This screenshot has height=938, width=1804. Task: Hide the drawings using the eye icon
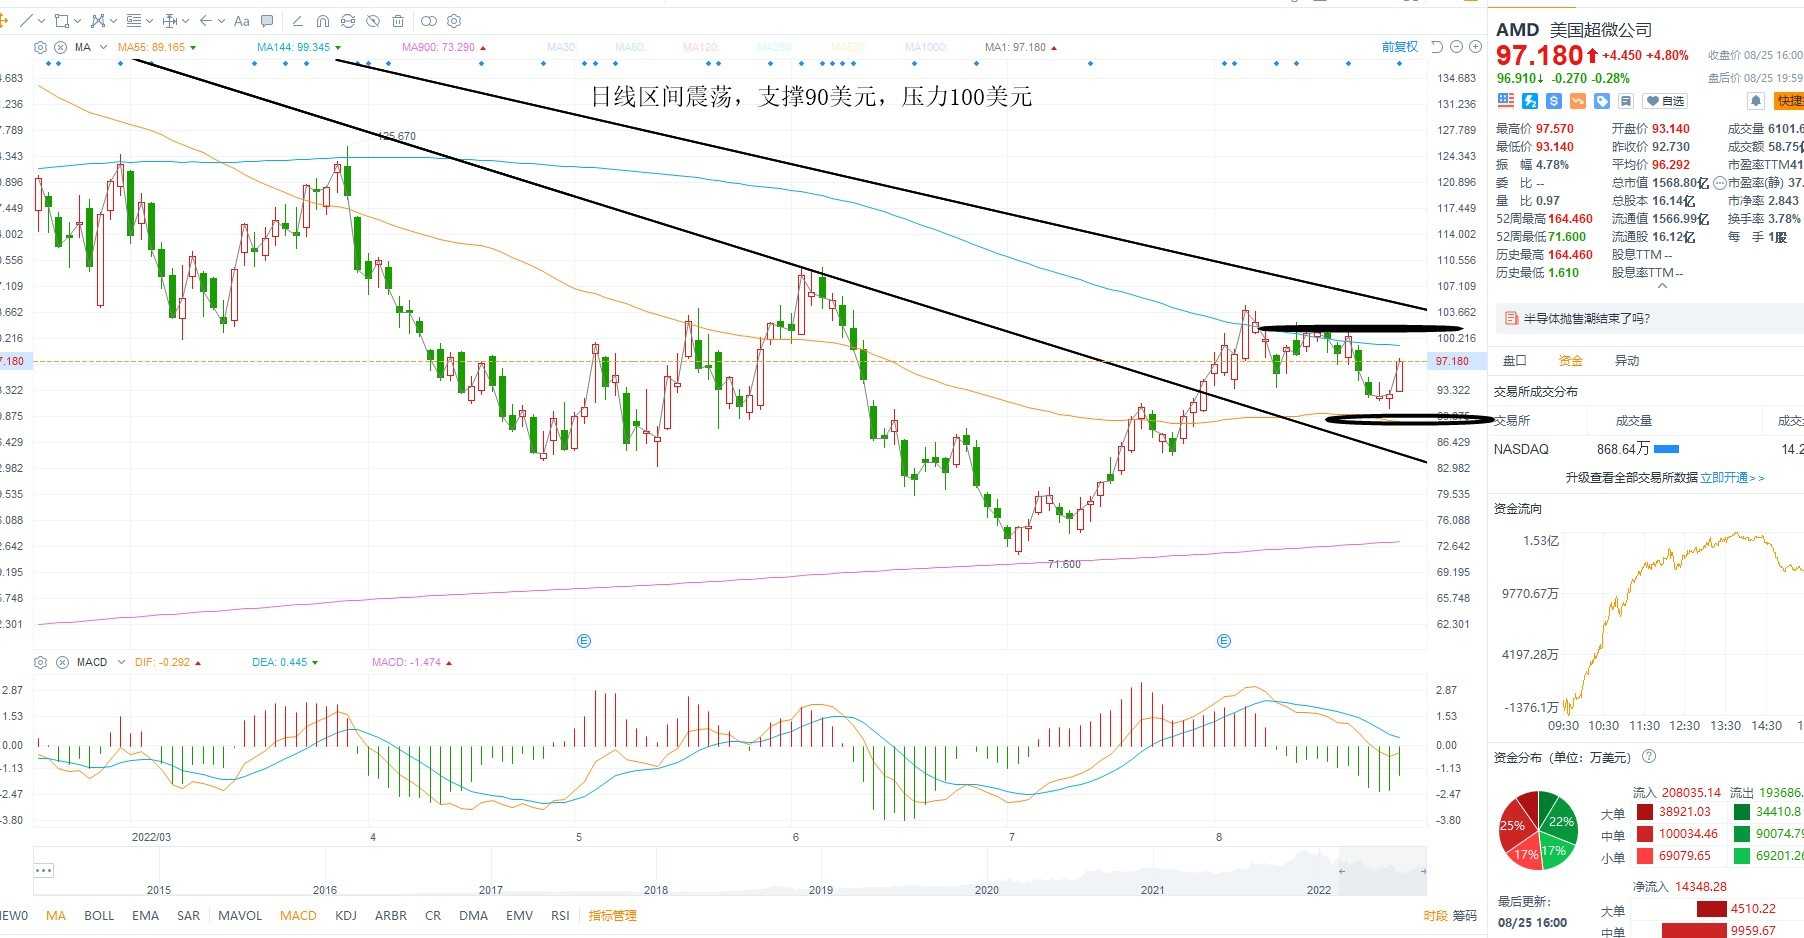click(373, 20)
